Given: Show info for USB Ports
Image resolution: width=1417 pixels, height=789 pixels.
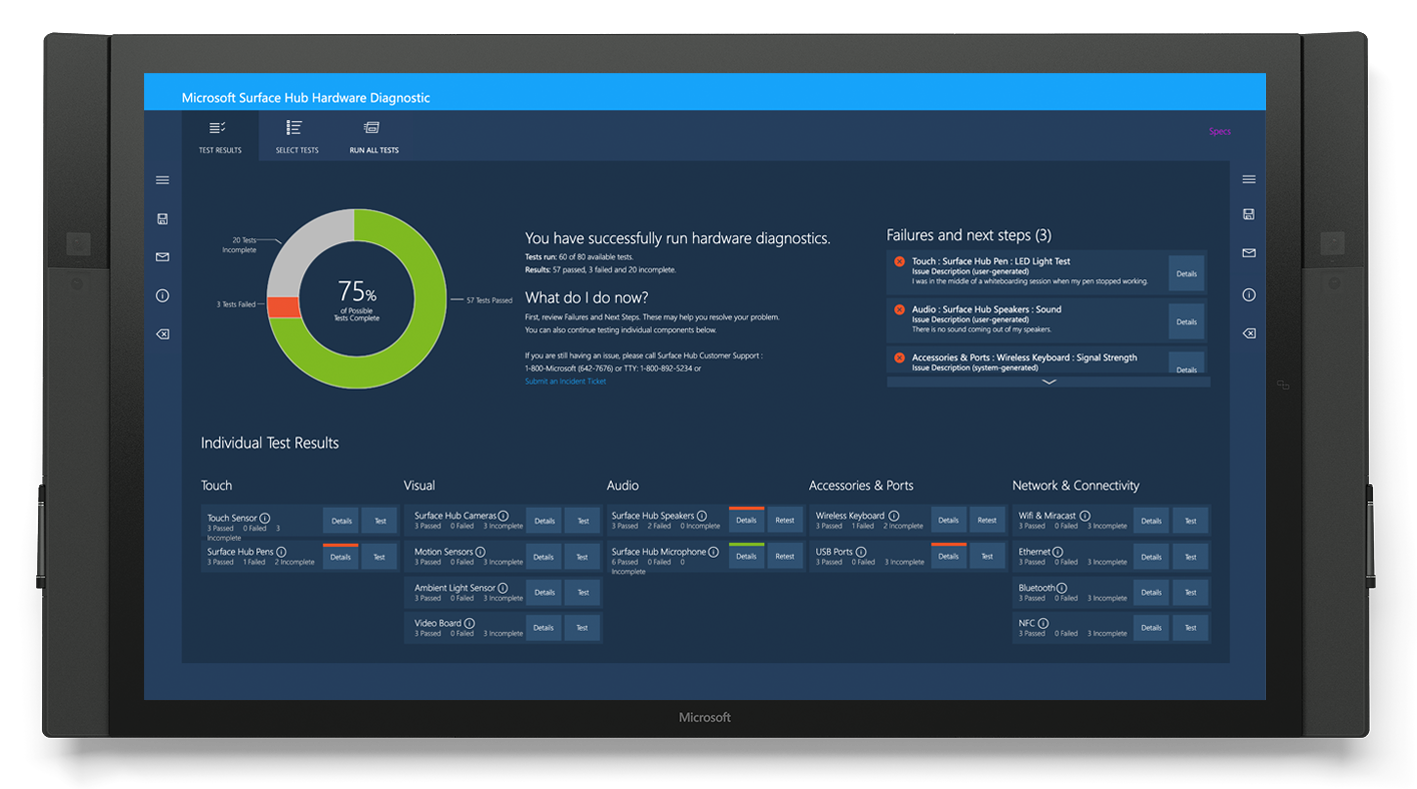Looking at the screenshot, I should coord(861,551).
